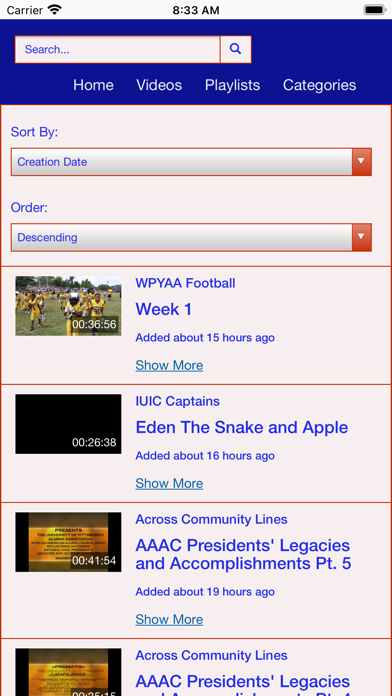Click Show More under AAAC Pt. 5
The width and height of the screenshot is (392, 696).
click(169, 619)
